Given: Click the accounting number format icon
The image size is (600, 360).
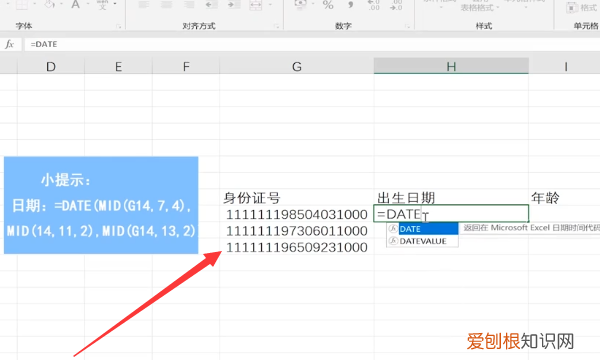Looking at the screenshot, I should (x=301, y=4).
